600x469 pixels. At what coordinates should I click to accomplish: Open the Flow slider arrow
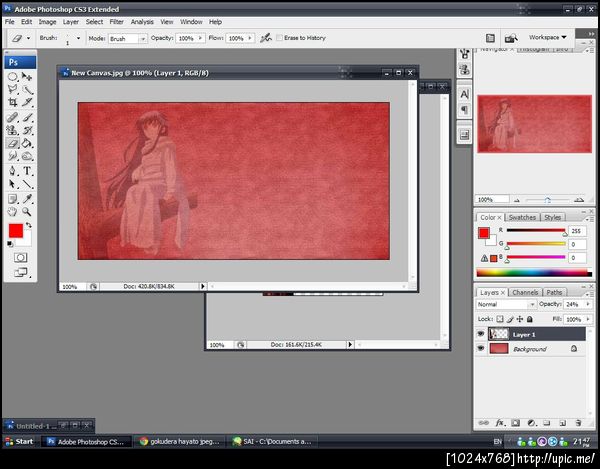tap(250, 38)
